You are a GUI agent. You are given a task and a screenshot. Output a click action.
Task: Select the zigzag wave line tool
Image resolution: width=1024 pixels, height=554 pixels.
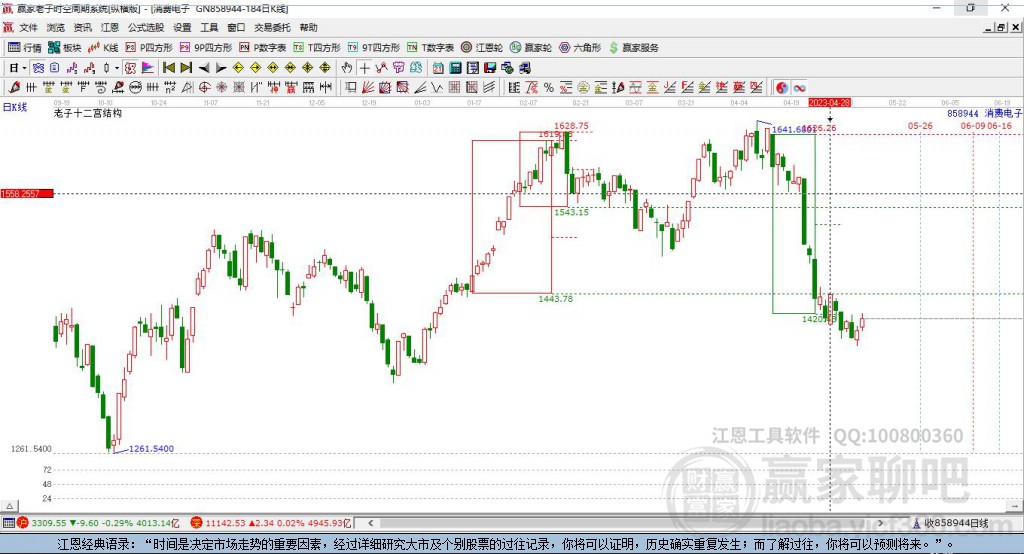(436, 88)
